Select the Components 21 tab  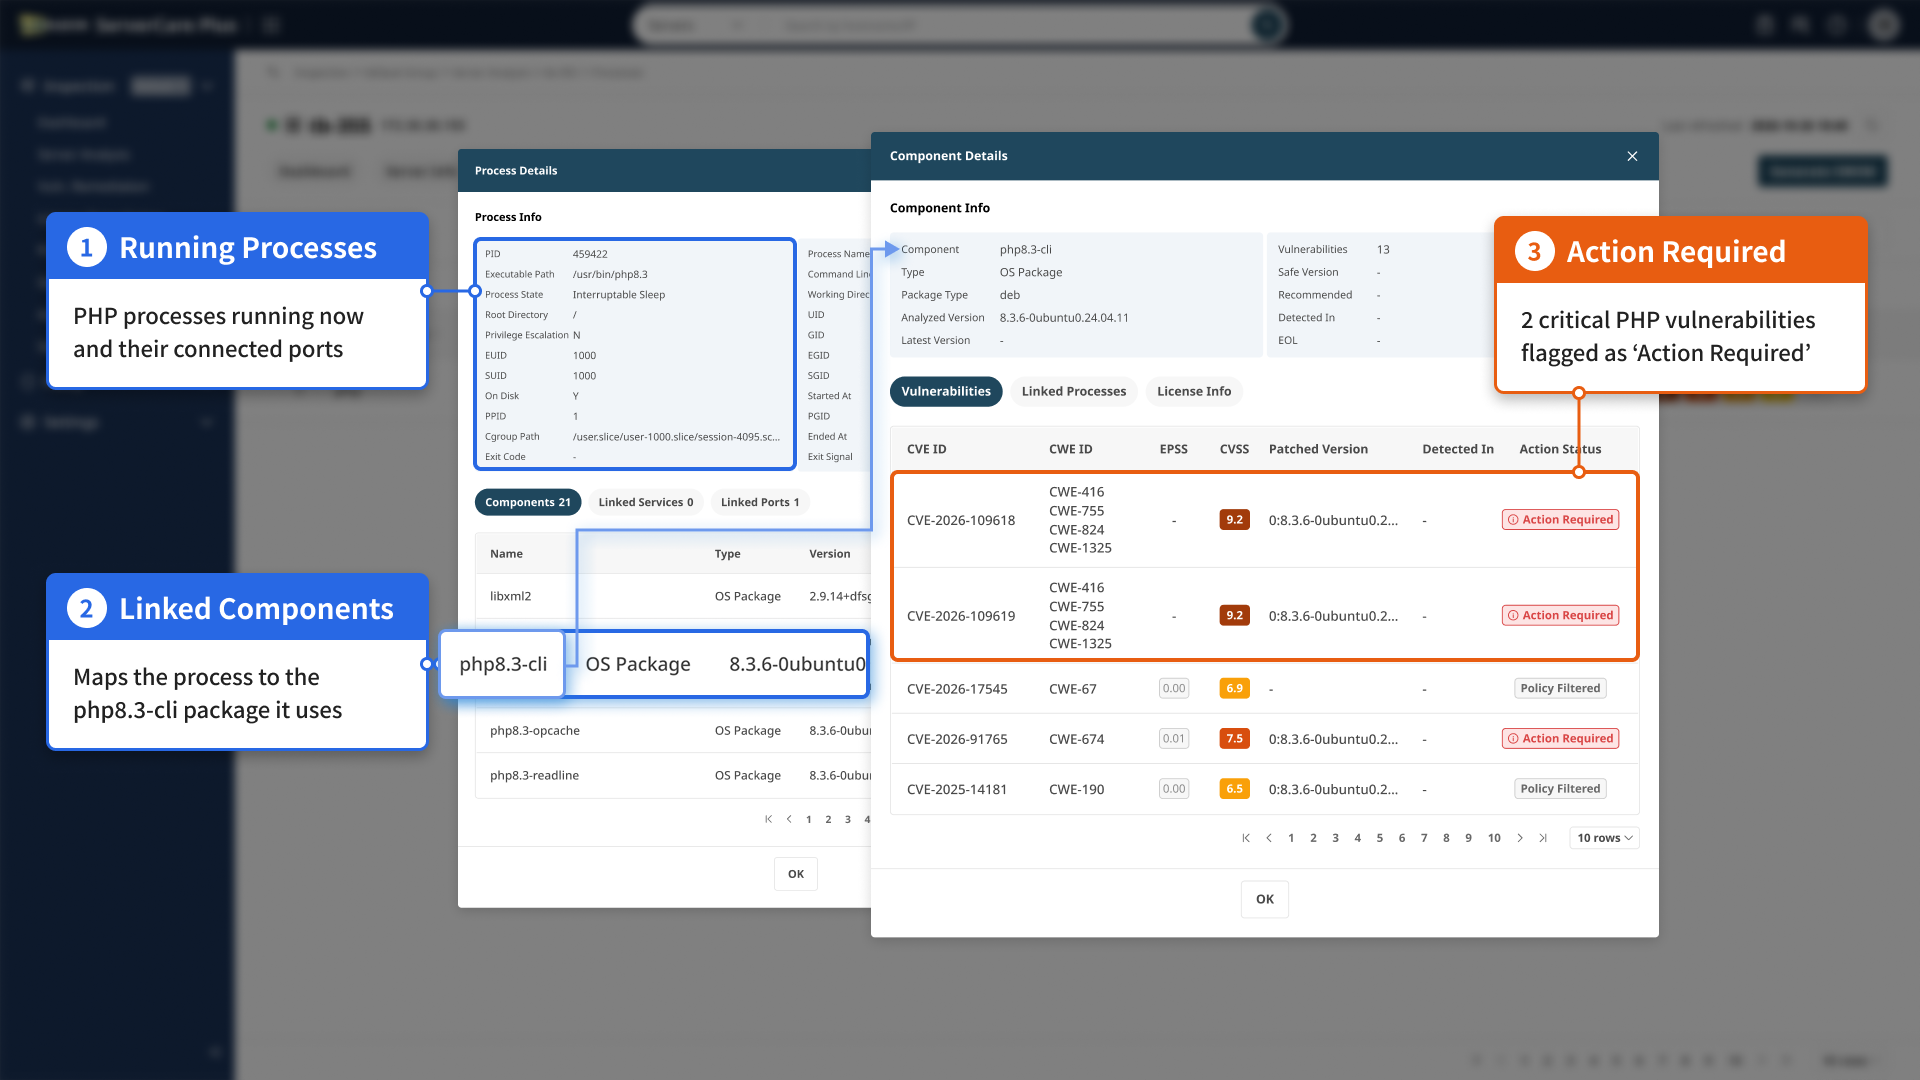coord(527,502)
